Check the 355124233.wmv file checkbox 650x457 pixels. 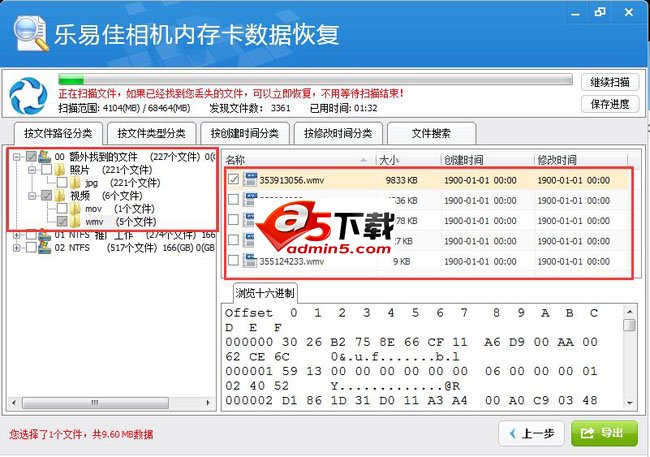coord(233,260)
